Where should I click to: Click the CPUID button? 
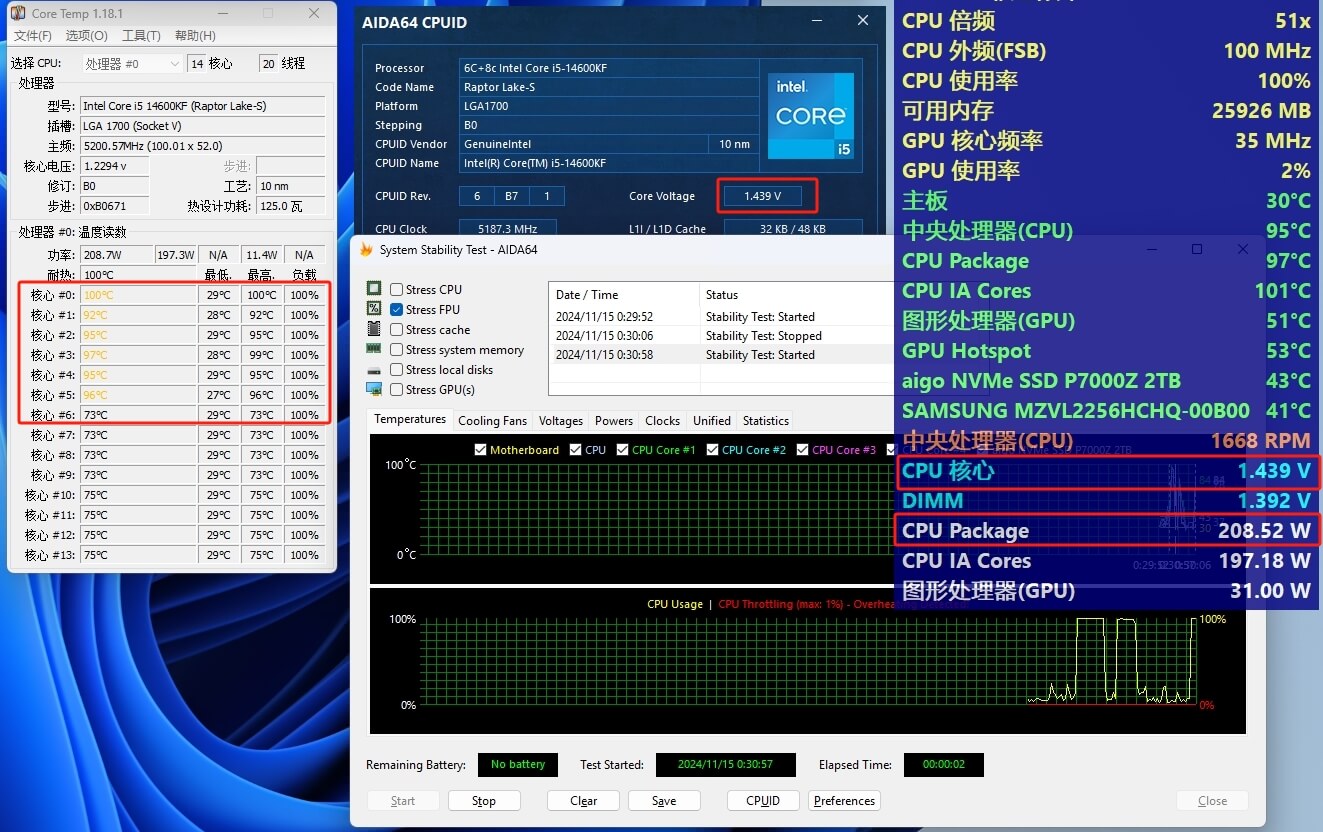point(763,801)
